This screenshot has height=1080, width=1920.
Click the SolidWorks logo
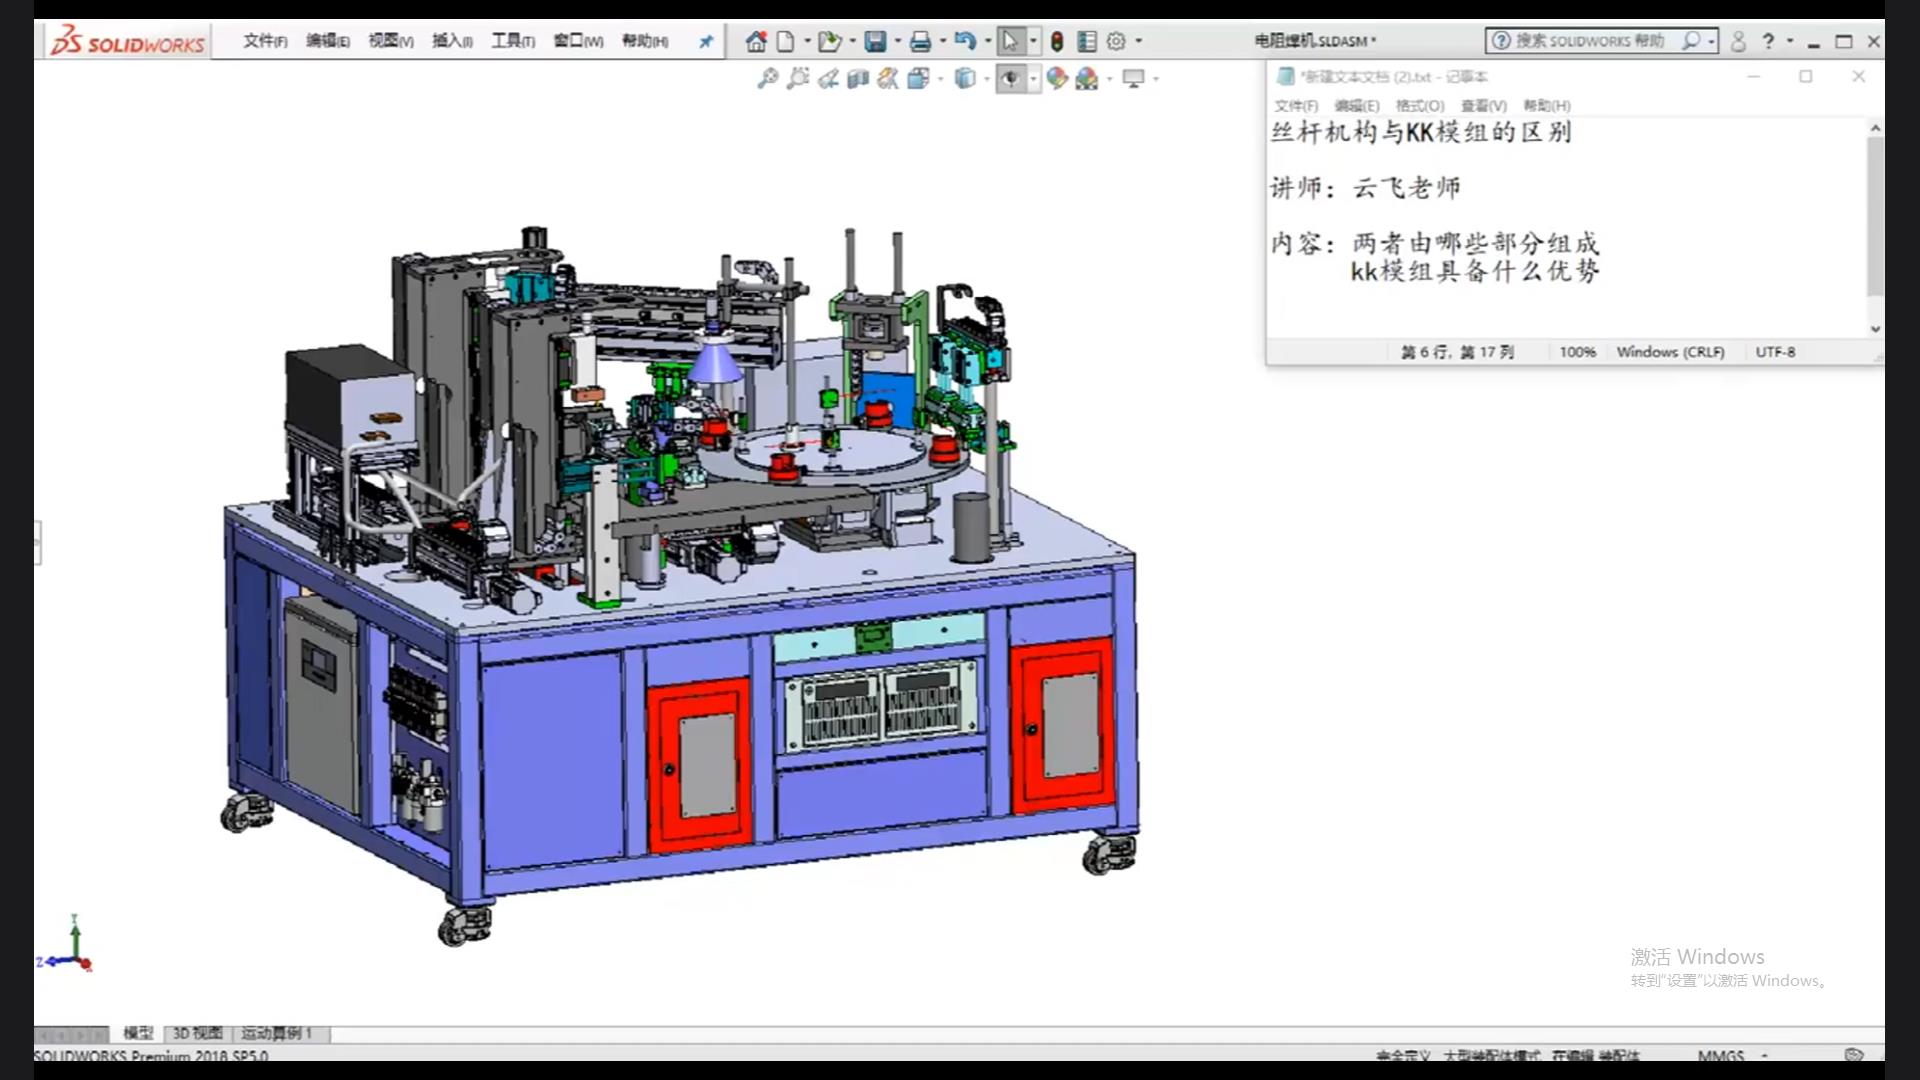[128, 42]
